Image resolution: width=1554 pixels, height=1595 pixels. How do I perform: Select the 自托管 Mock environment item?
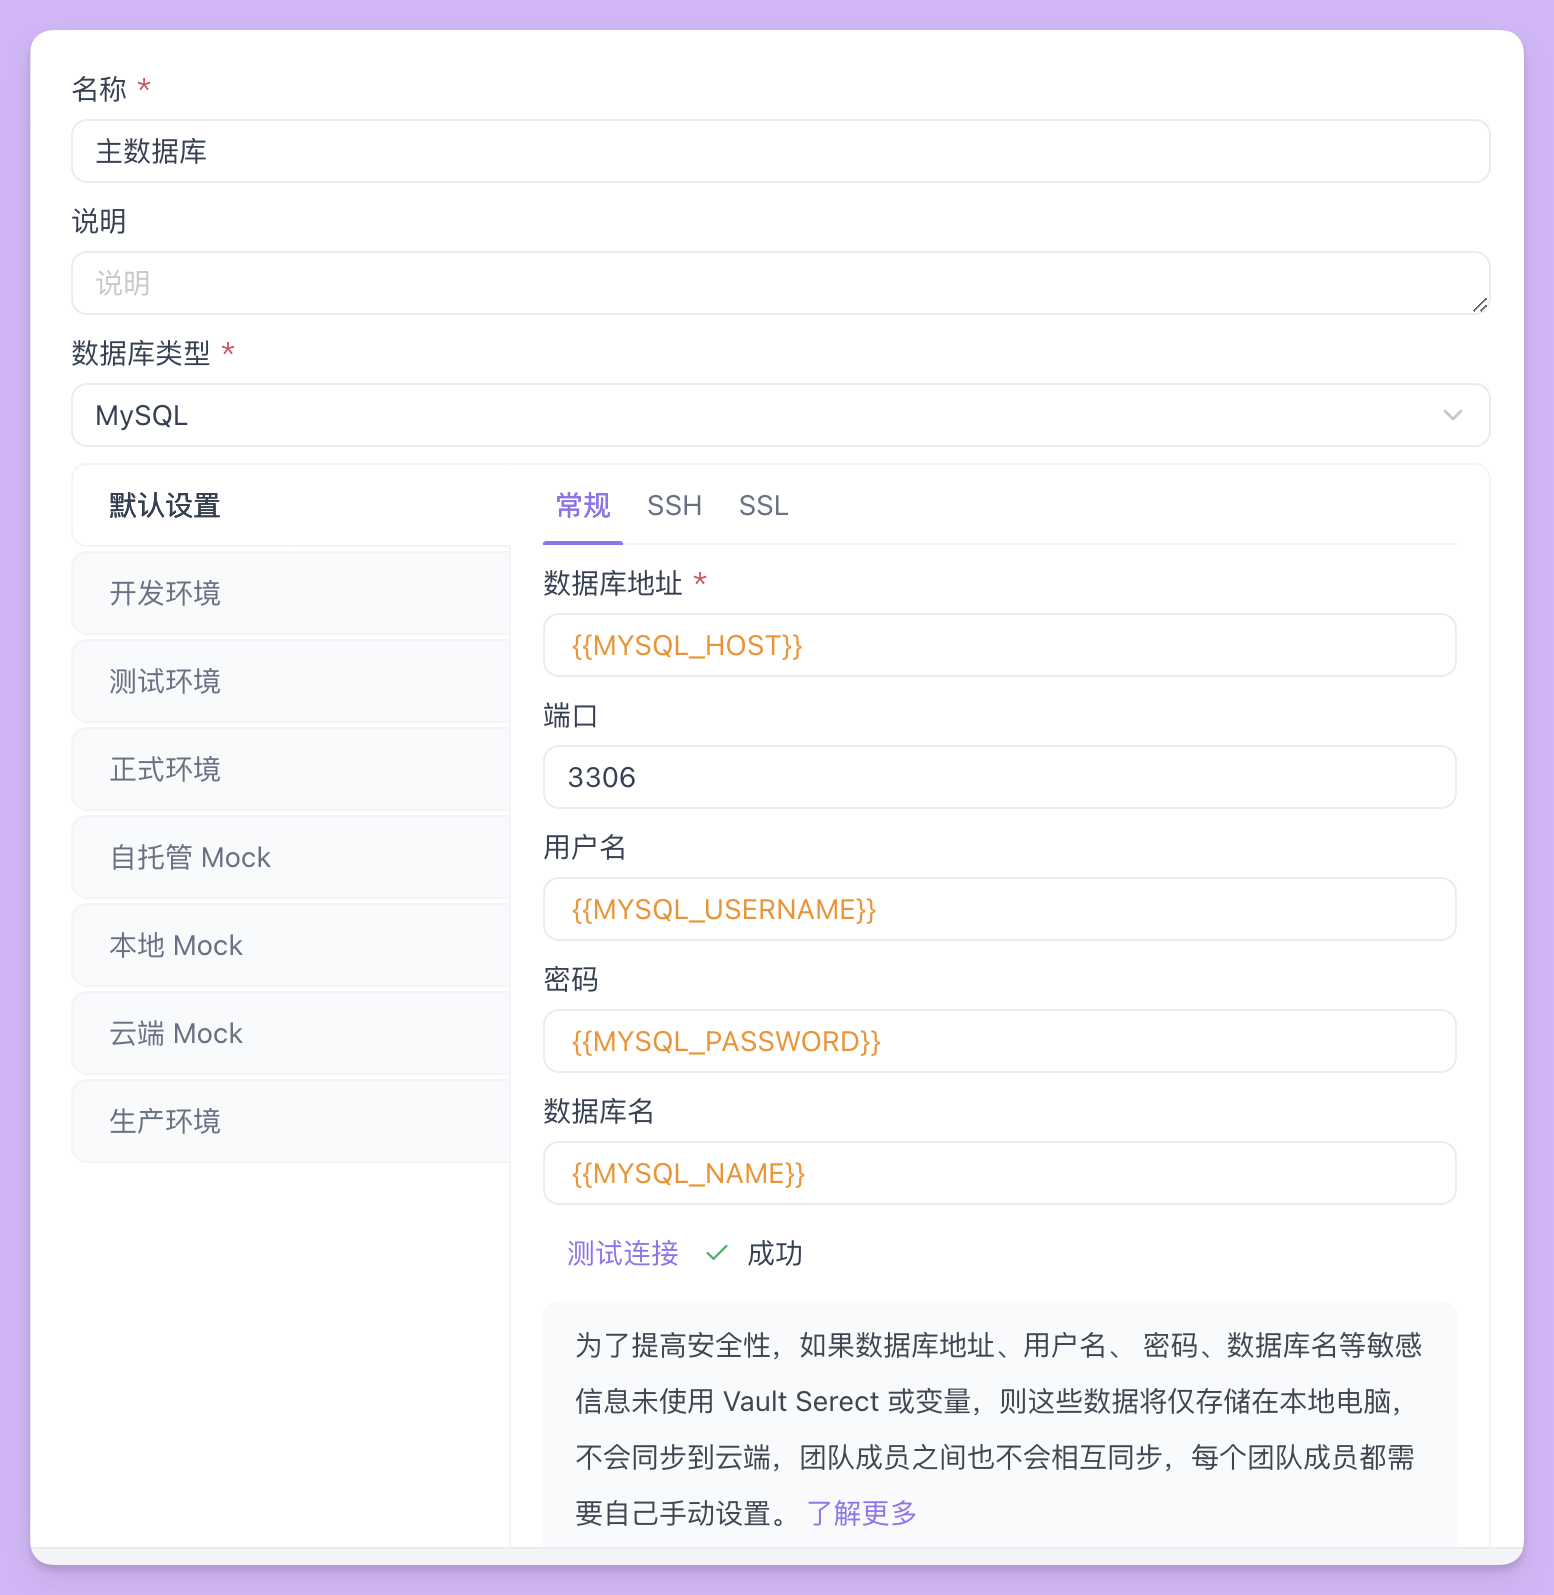[x=291, y=857]
